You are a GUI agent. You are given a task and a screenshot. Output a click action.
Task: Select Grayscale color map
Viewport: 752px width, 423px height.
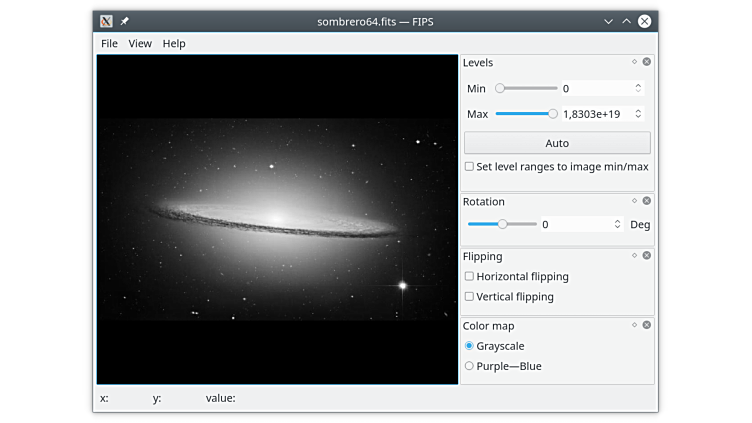coord(470,346)
